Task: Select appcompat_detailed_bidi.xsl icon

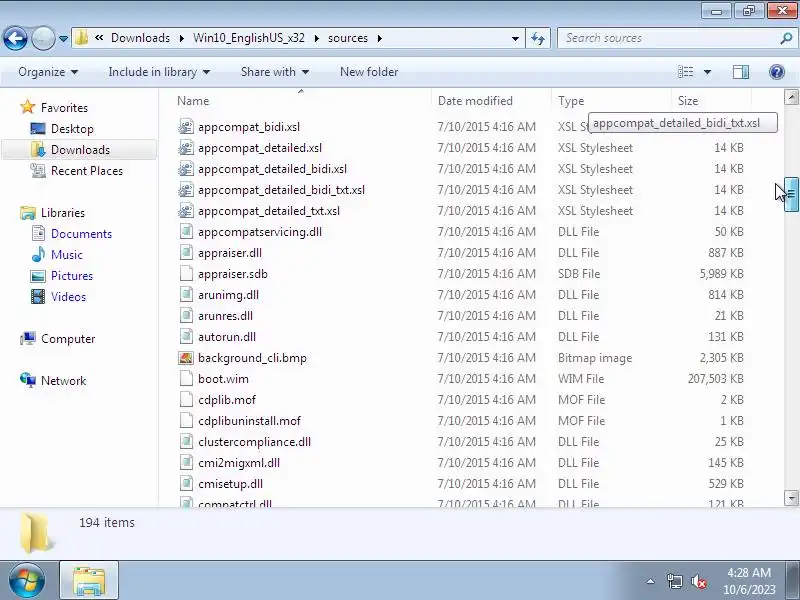Action: [186, 168]
